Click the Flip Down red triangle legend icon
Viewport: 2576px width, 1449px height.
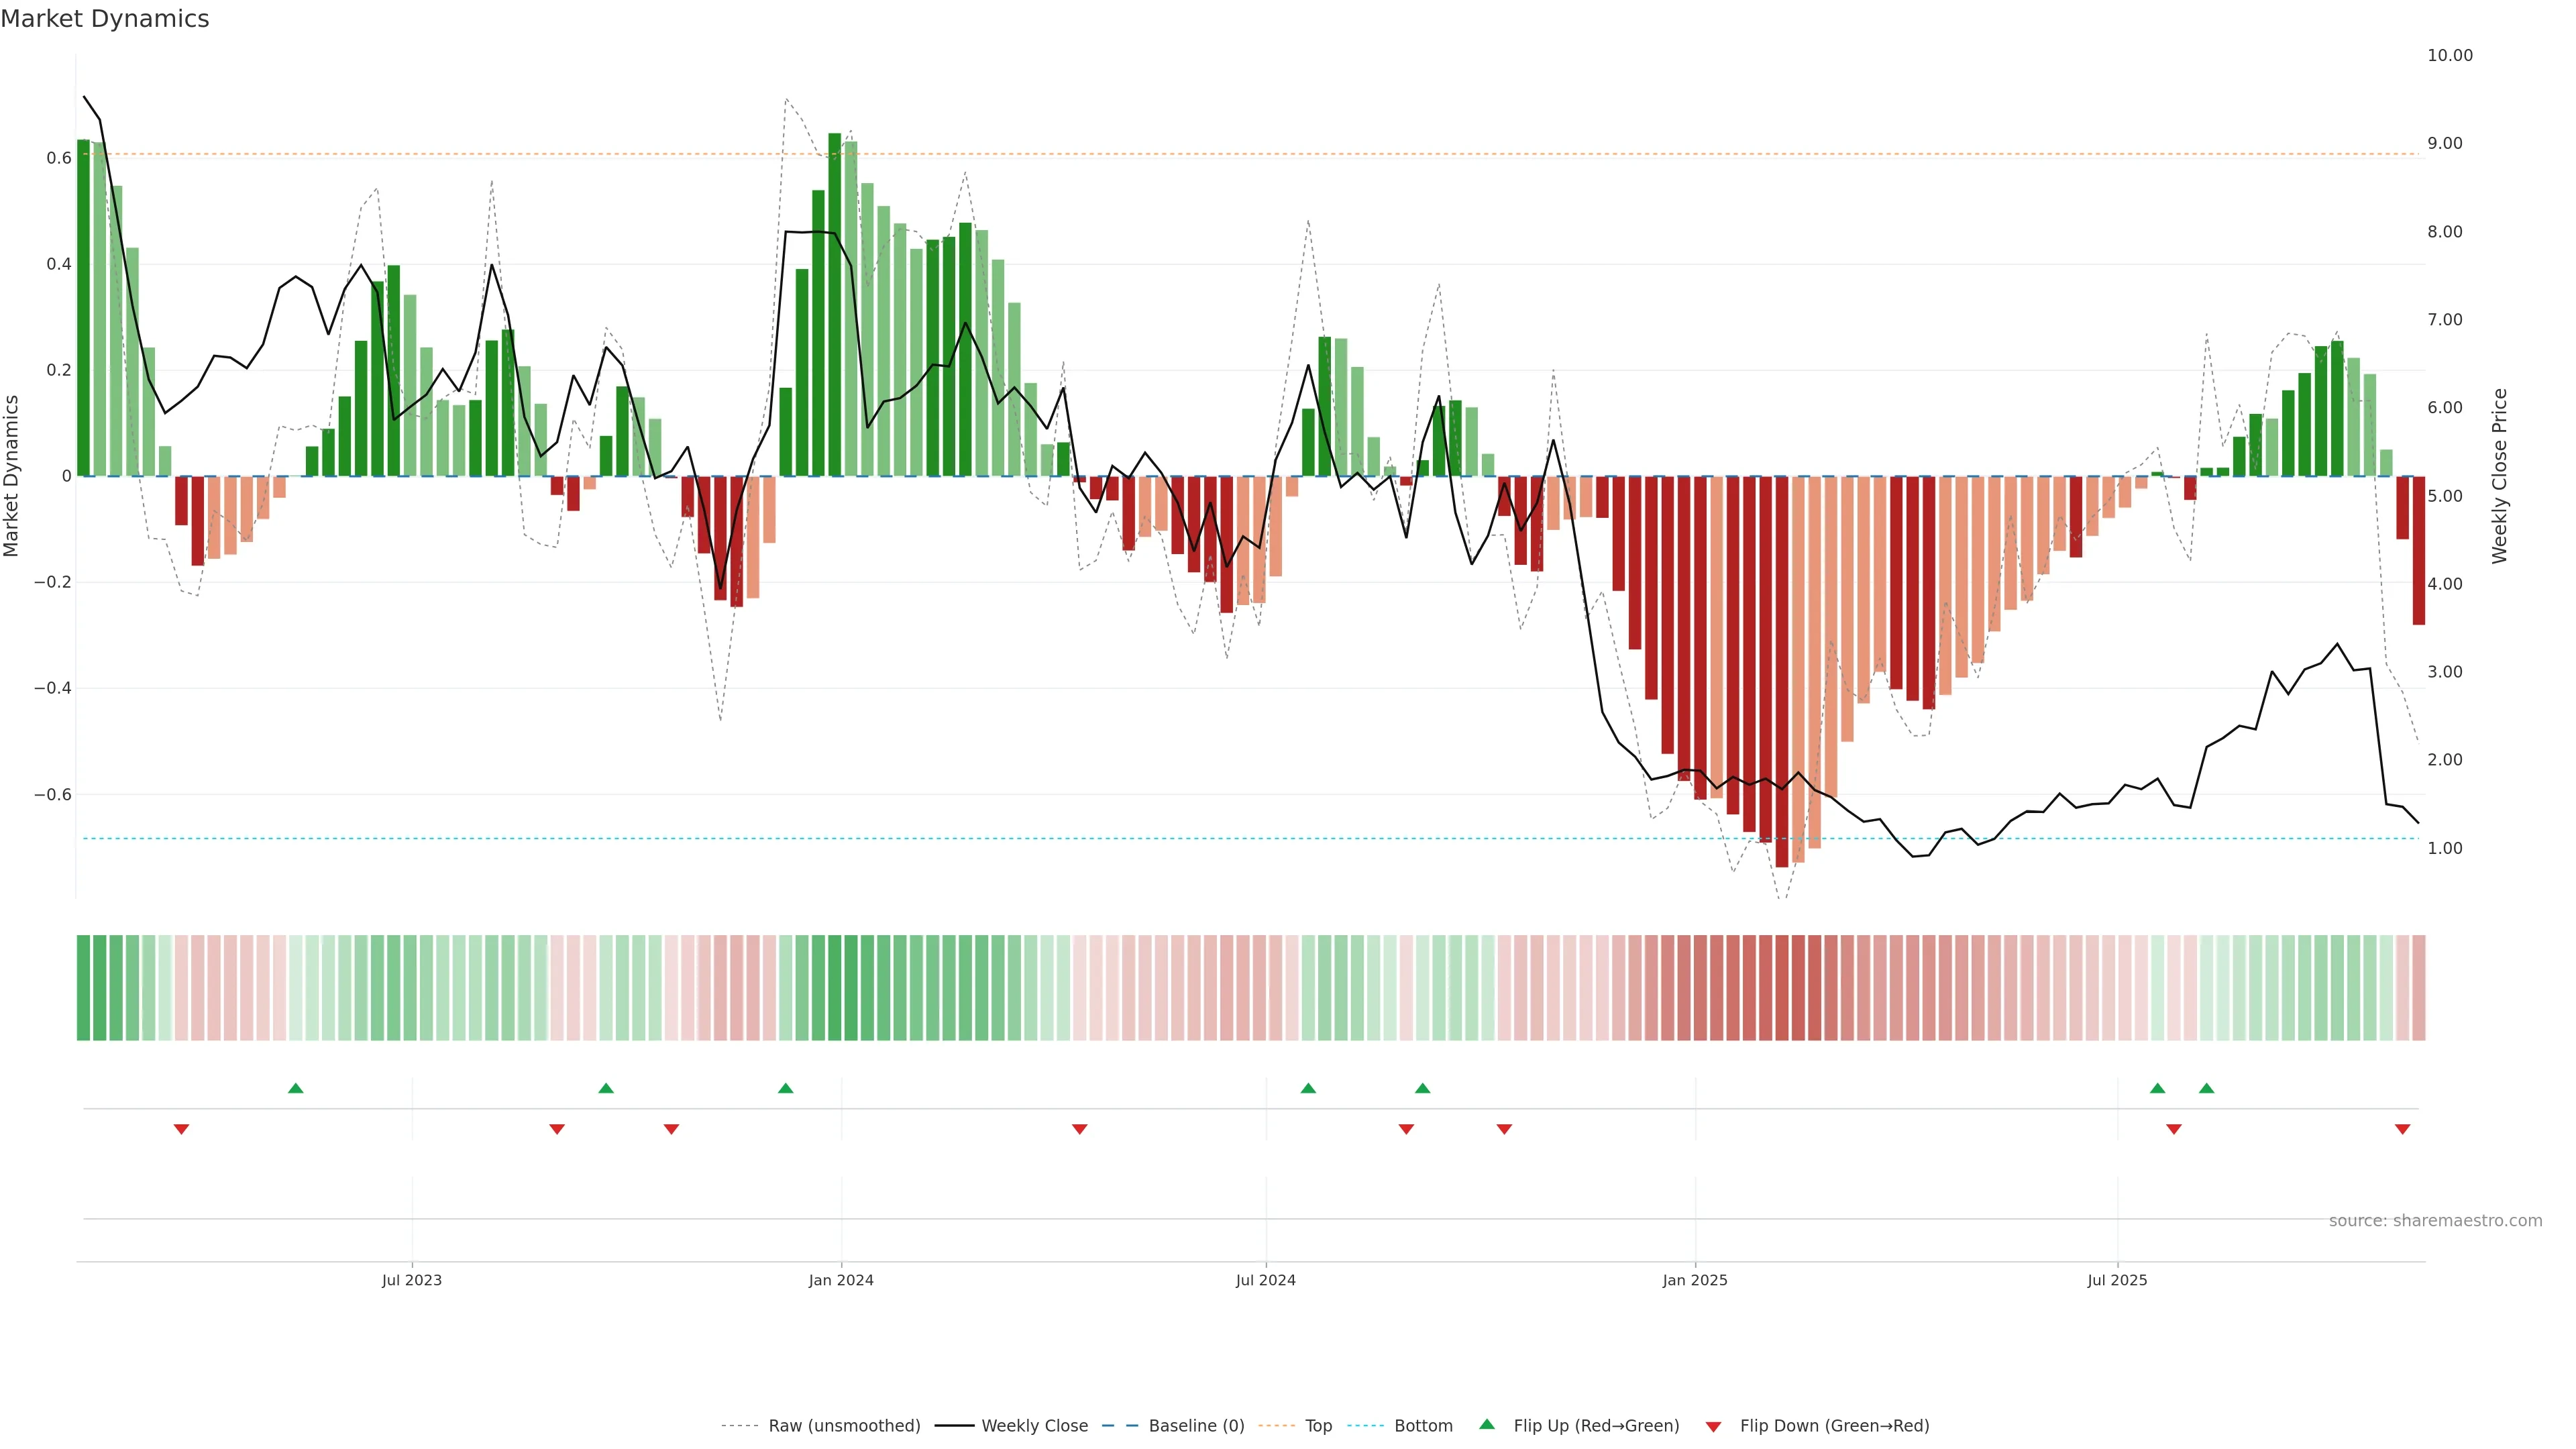point(1713,1426)
